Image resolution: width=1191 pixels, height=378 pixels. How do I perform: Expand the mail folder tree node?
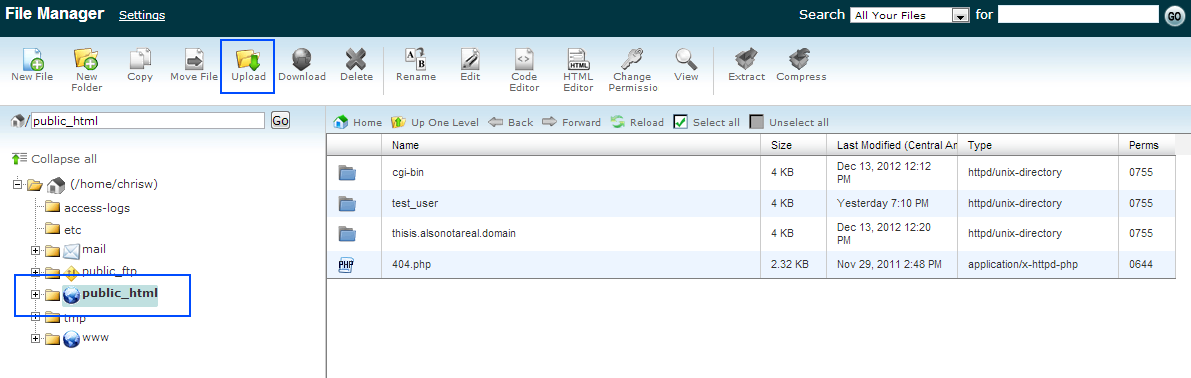[x=35, y=250]
